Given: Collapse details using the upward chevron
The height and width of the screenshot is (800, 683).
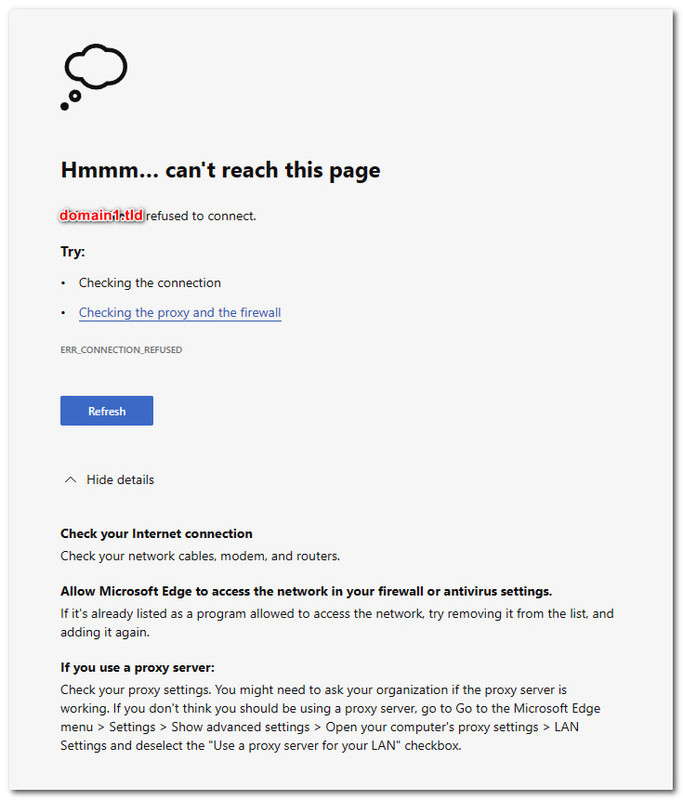Looking at the screenshot, I should pyautogui.click(x=70, y=480).
